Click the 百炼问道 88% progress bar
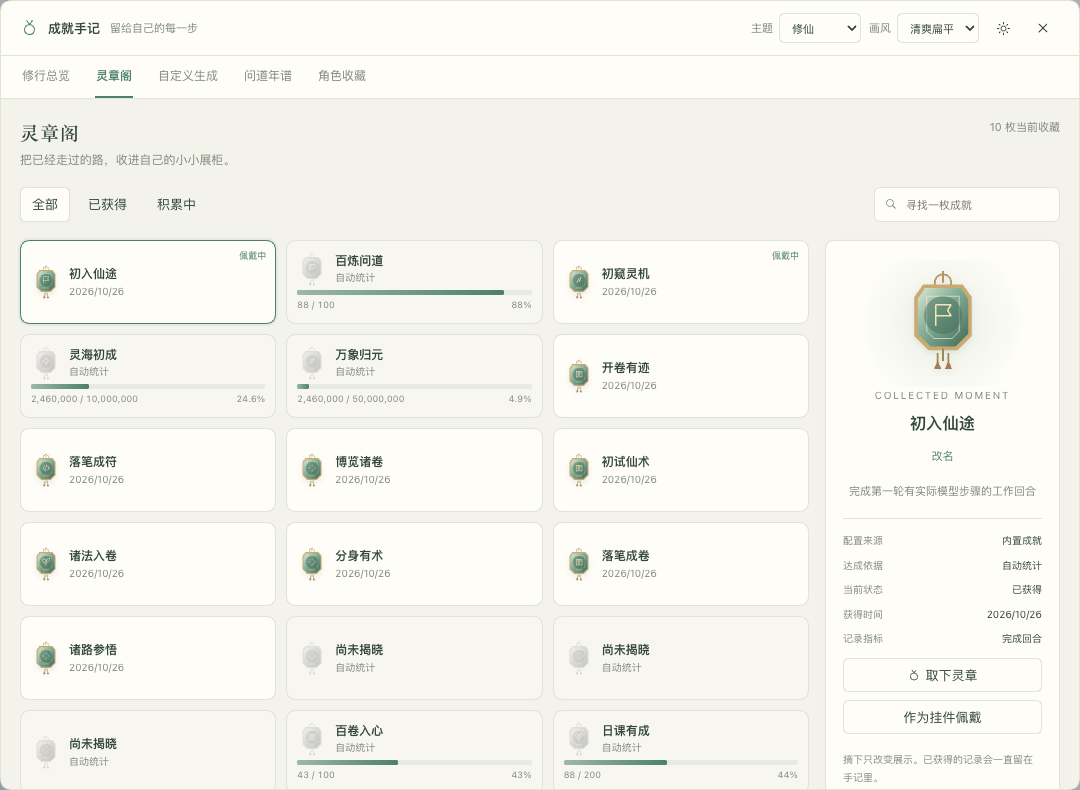Image resolution: width=1080 pixels, height=790 pixels. click(414, 293)
